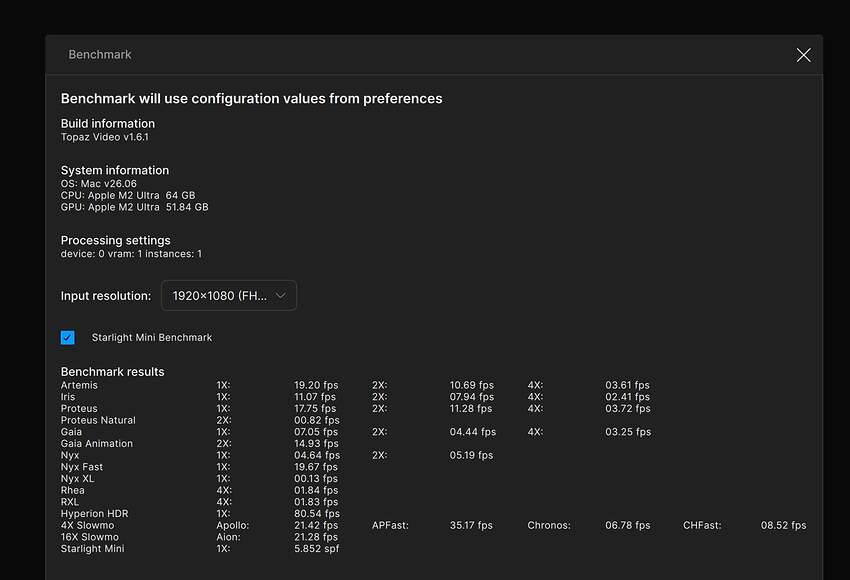Click the Benchmark dialog title
The image size is (850, 580).
(x=100, y=54)
